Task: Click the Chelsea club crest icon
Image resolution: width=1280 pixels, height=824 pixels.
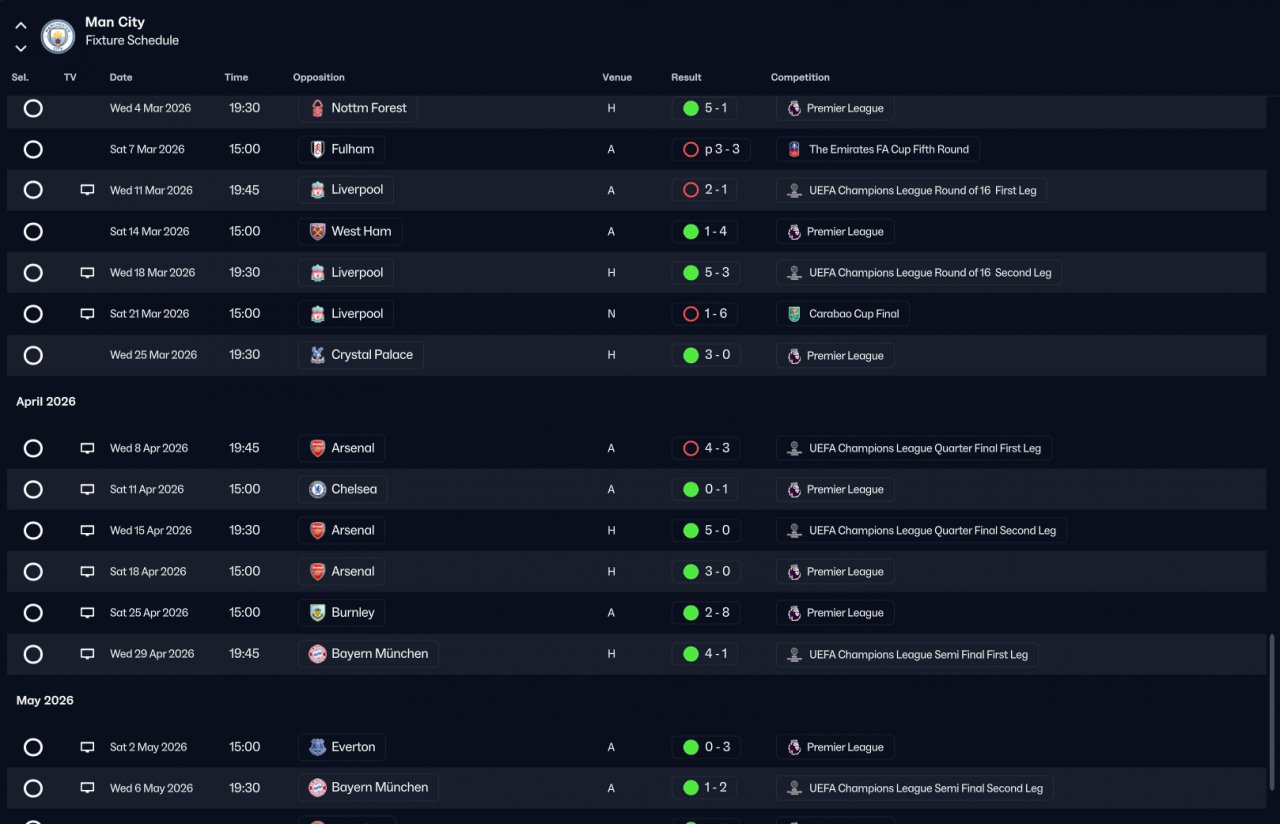Action: point(317,490)
